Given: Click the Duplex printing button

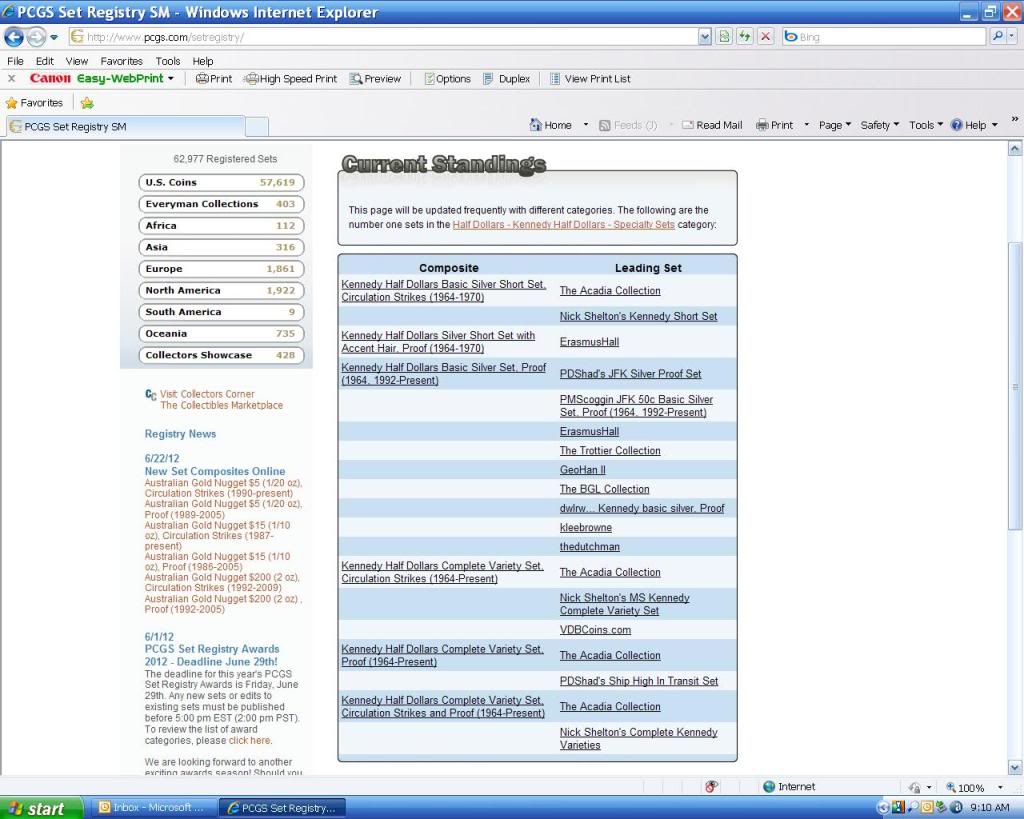Looking at the screenshot, I should (507, 78).
